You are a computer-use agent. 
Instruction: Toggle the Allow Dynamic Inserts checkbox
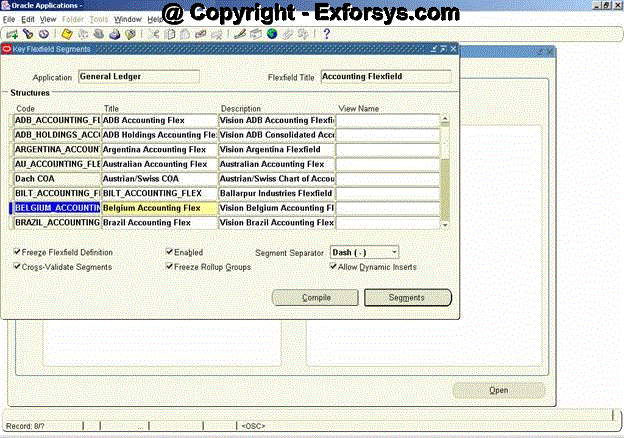point(333,267)
